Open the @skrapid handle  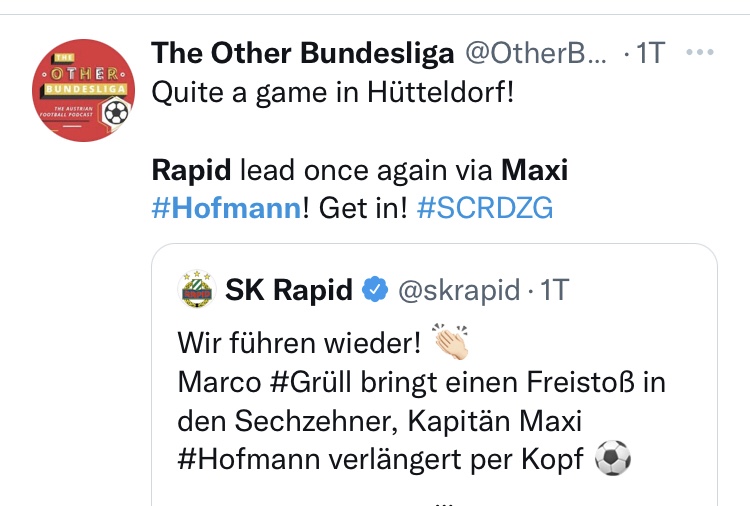pyautogui.click(x=458, y=290)
